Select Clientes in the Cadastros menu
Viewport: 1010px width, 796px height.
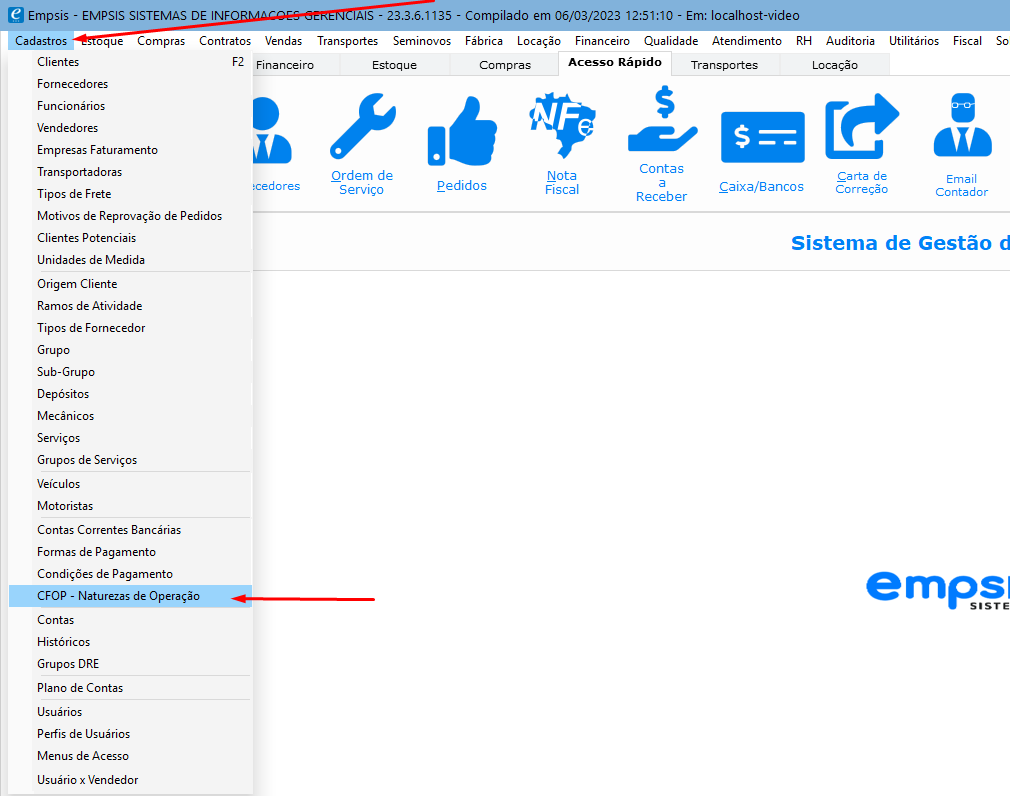click(129, 62)
